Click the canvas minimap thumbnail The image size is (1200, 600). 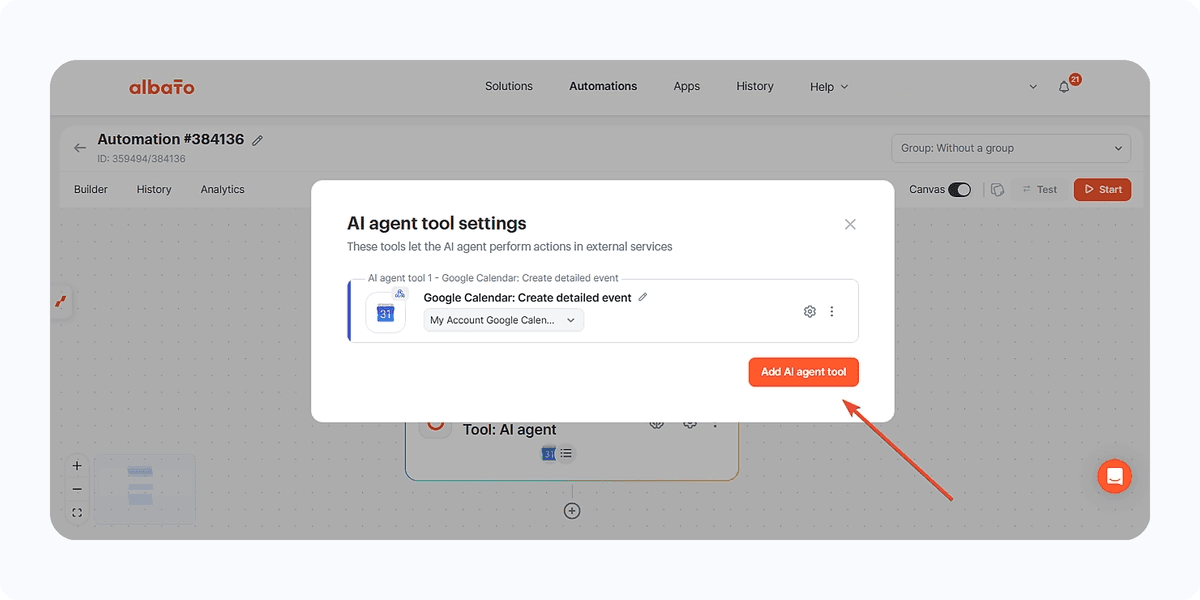145,489
